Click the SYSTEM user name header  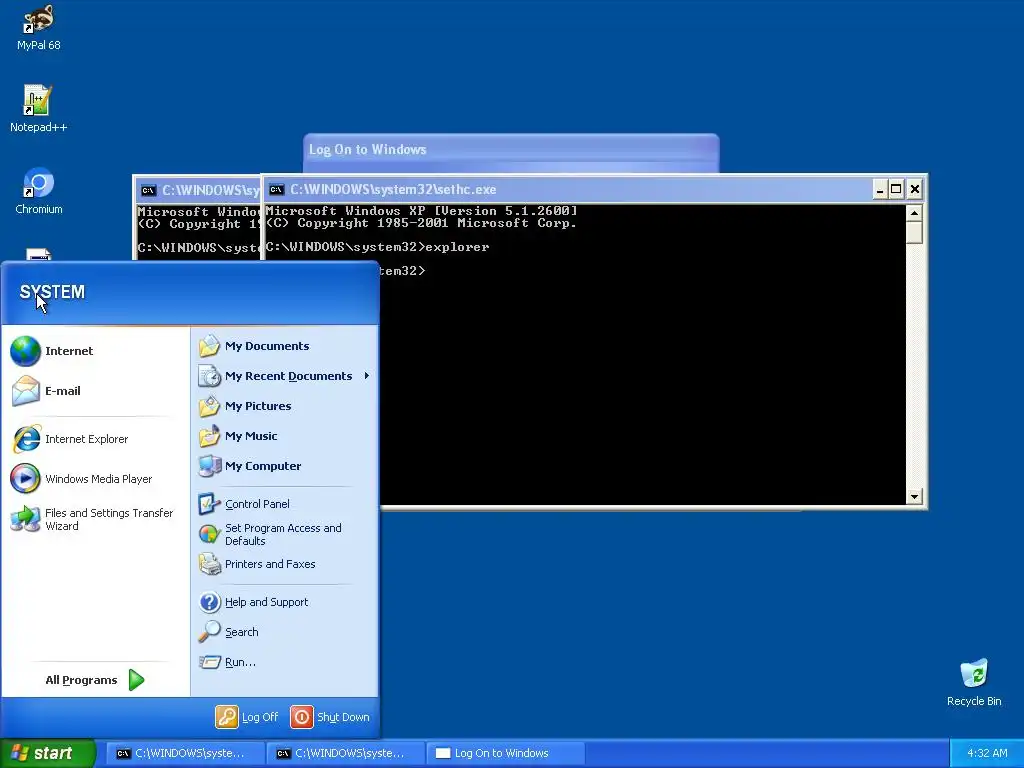52,292
